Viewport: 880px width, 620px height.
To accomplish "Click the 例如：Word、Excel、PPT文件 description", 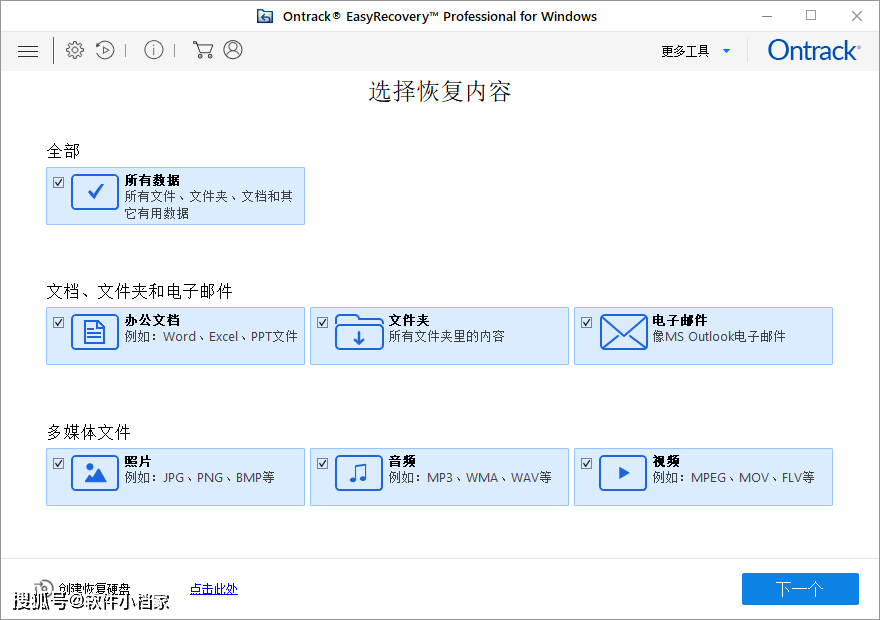I will 211,337.
